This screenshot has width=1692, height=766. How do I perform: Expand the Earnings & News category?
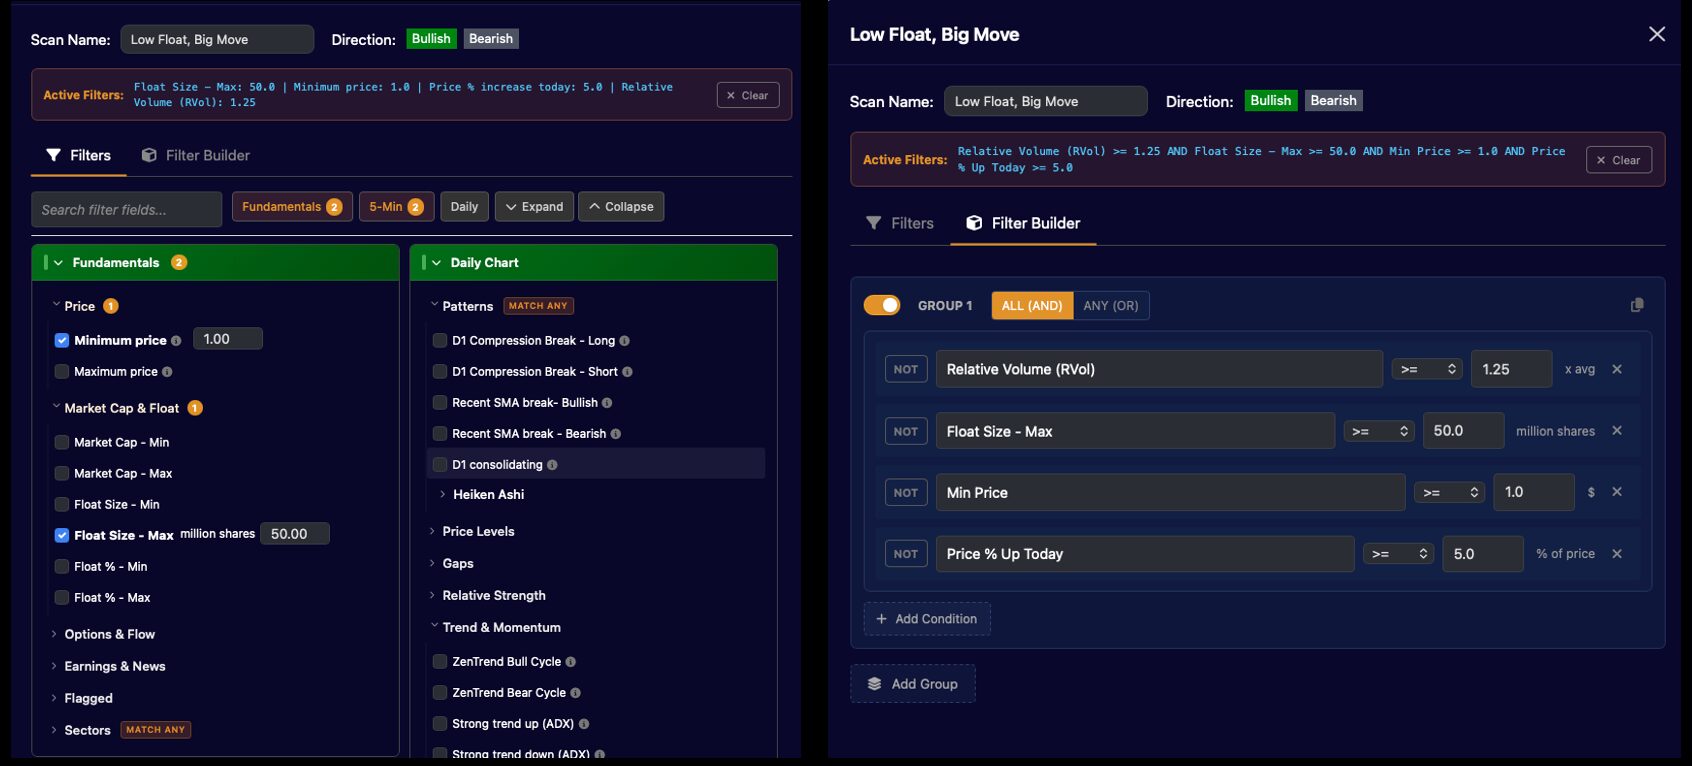click(x=114, y=666)
